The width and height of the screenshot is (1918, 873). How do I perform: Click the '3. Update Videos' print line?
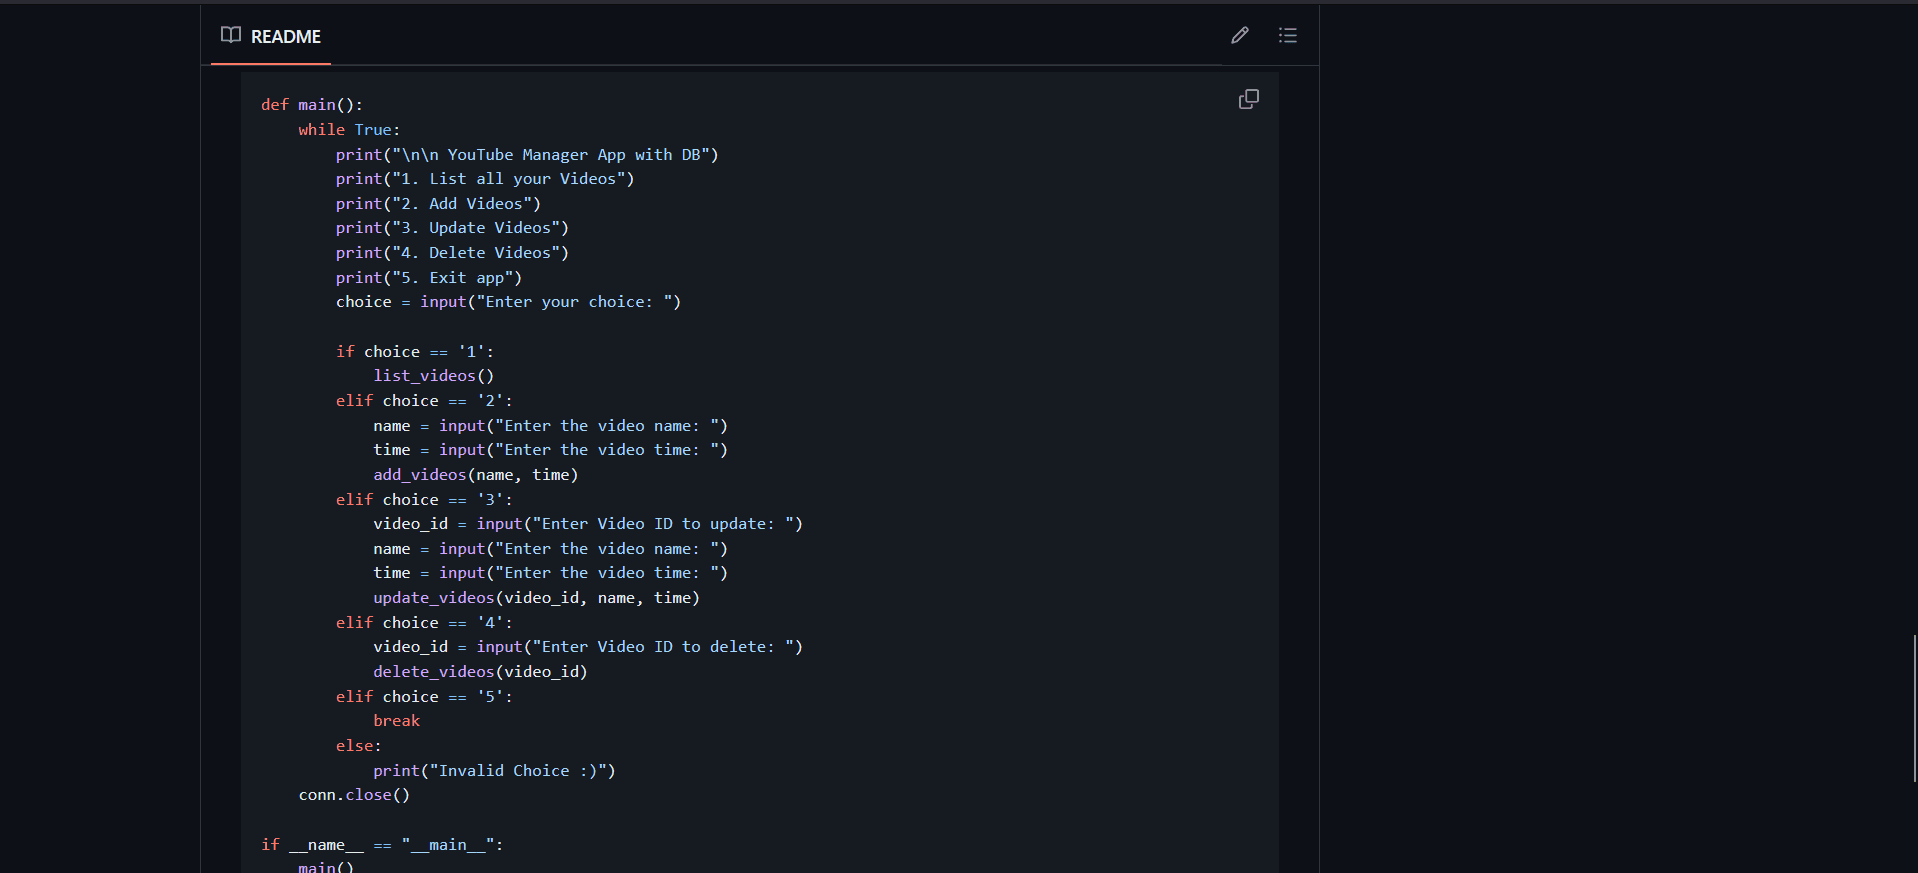pyautogui.click(x=452, y=228)
